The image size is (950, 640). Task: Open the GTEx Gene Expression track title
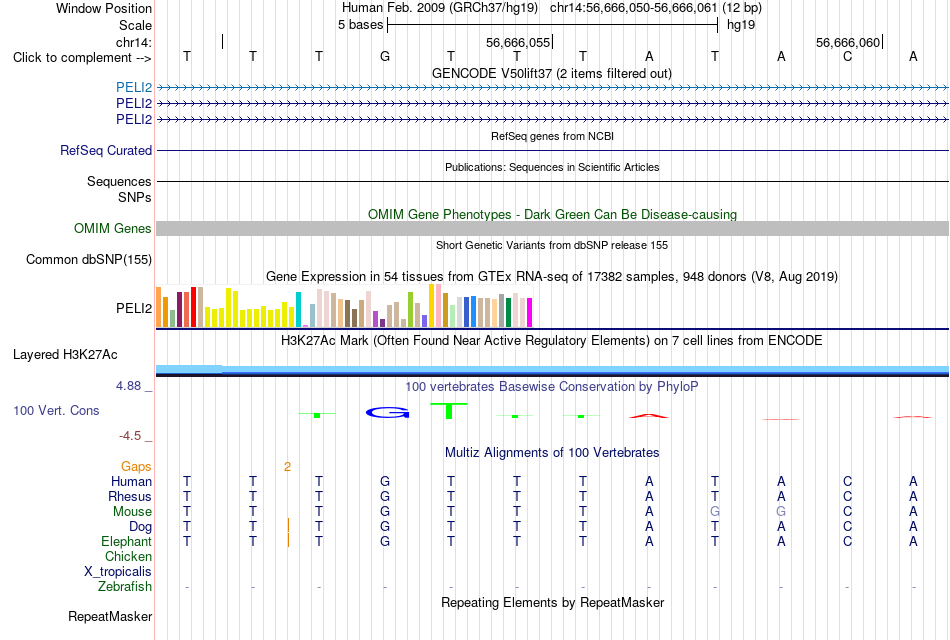click(552, 277)
